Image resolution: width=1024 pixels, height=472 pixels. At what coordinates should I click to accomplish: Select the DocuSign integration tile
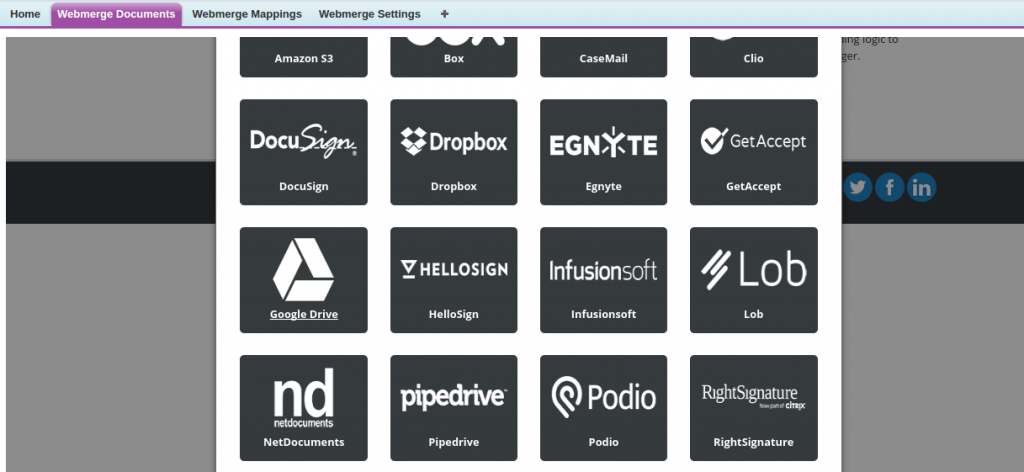303,152
